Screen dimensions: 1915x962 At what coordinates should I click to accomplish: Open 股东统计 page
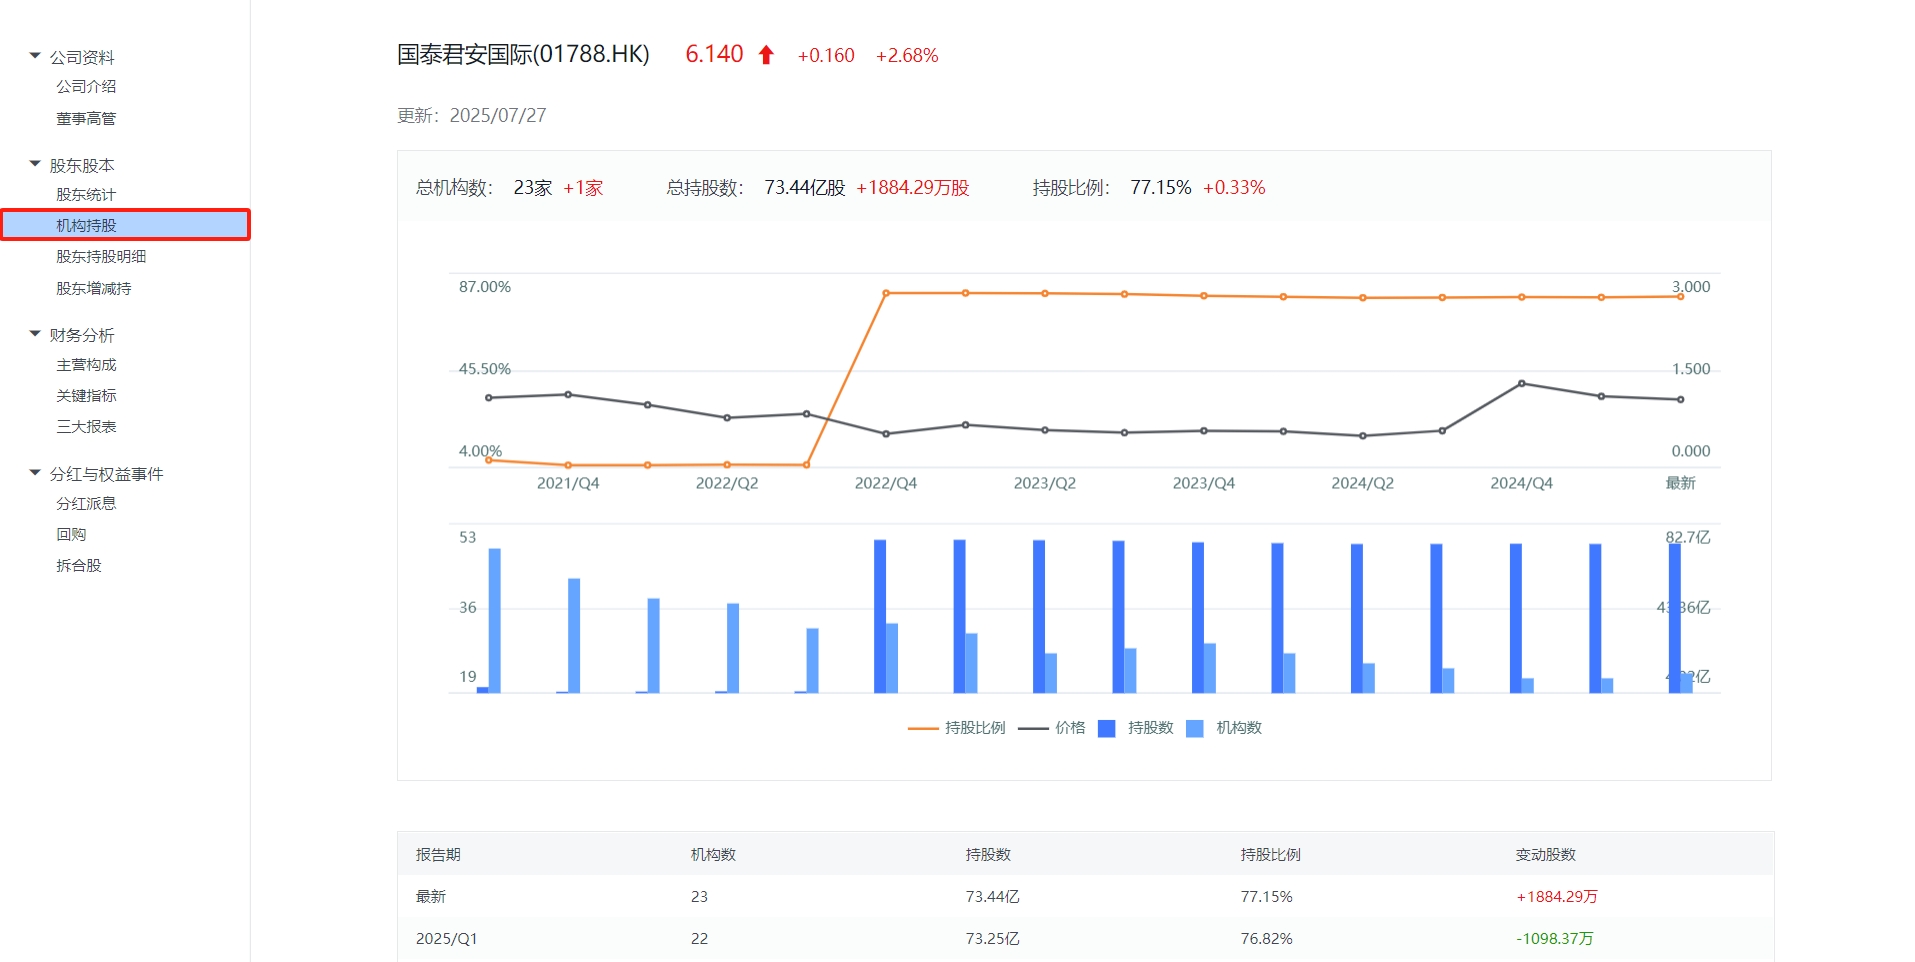(x=86, y=195)
